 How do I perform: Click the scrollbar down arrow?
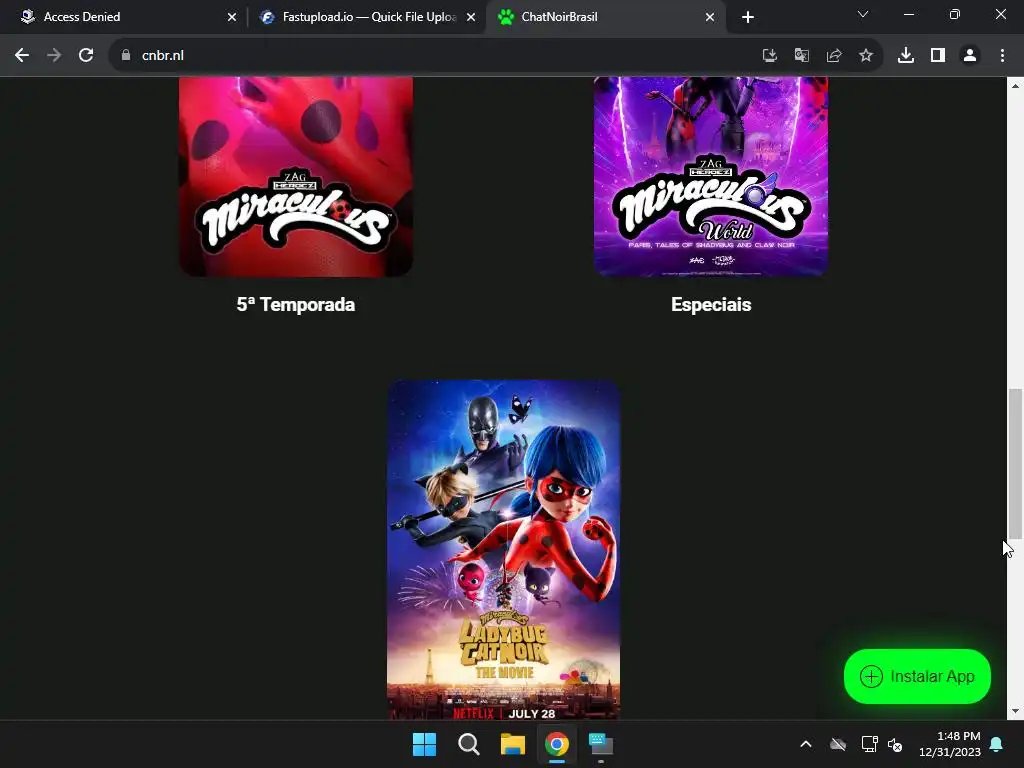tap(1015, 711)
